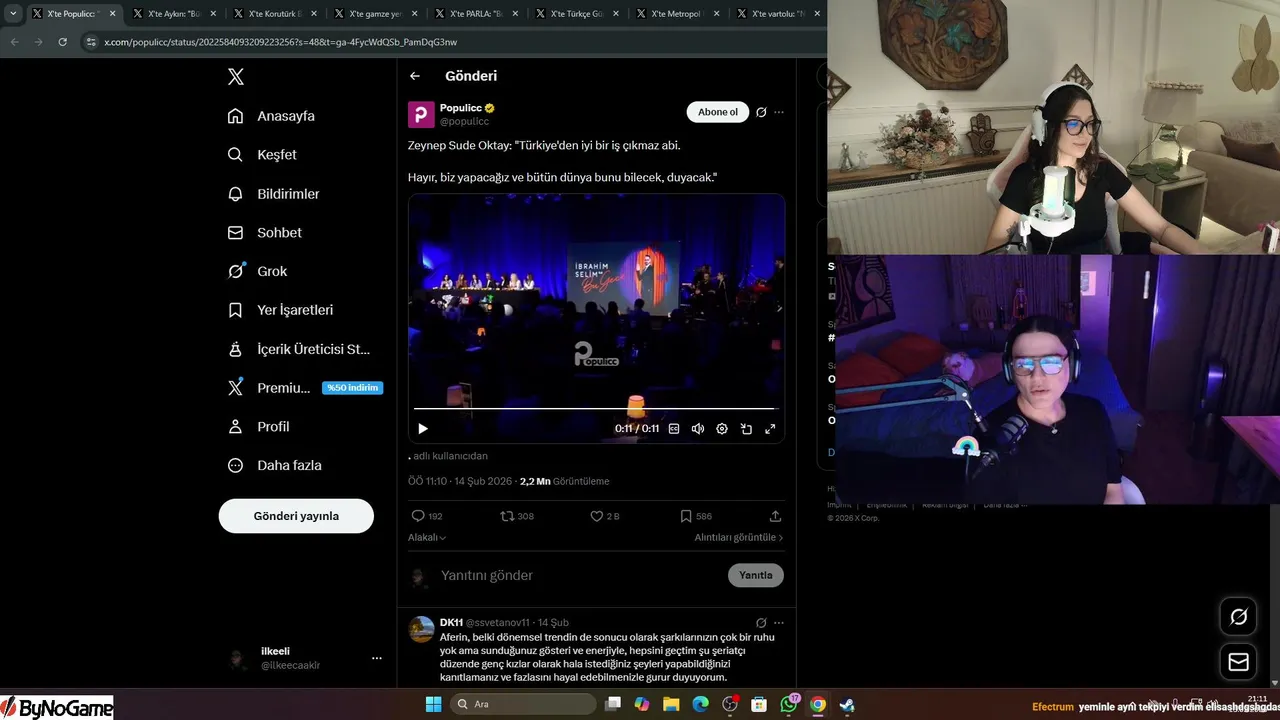Seek on the video progress bar

(x=596, y=409)
